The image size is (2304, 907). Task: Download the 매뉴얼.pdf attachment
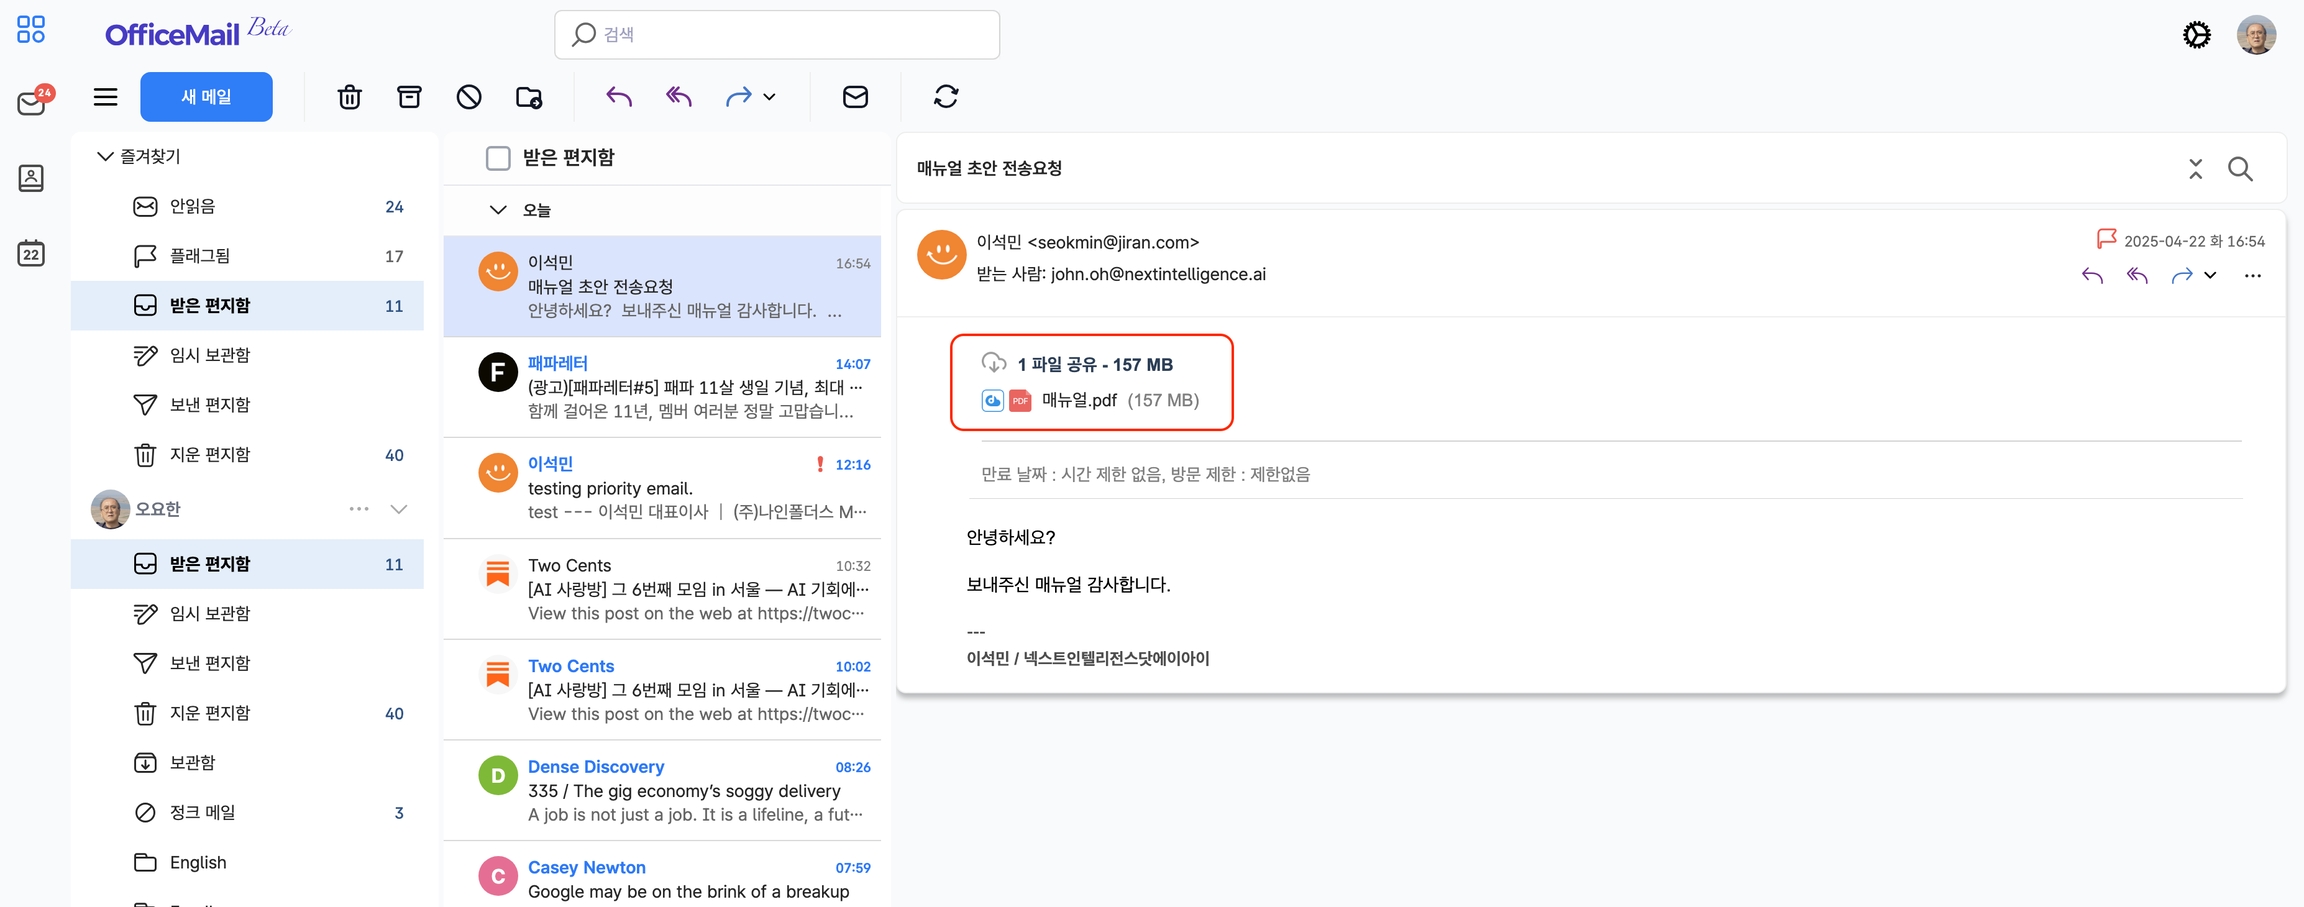click(x=1079, y=400)
